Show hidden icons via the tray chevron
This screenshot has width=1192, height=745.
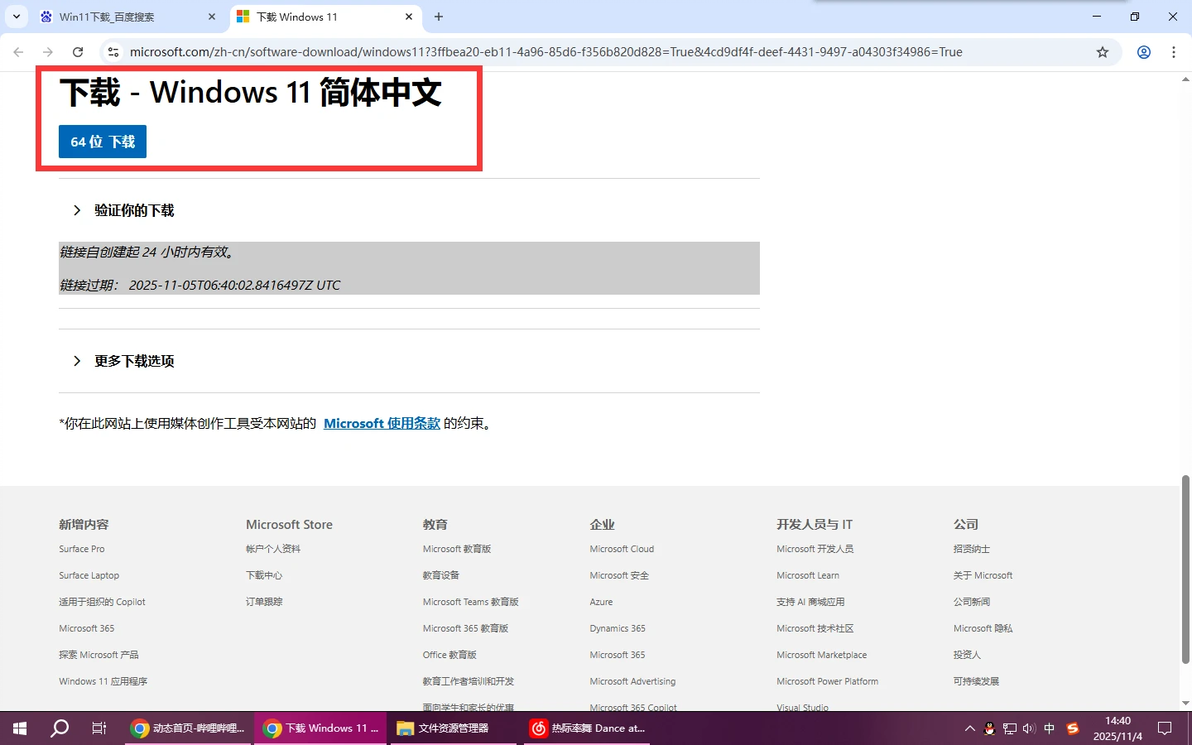969,728
